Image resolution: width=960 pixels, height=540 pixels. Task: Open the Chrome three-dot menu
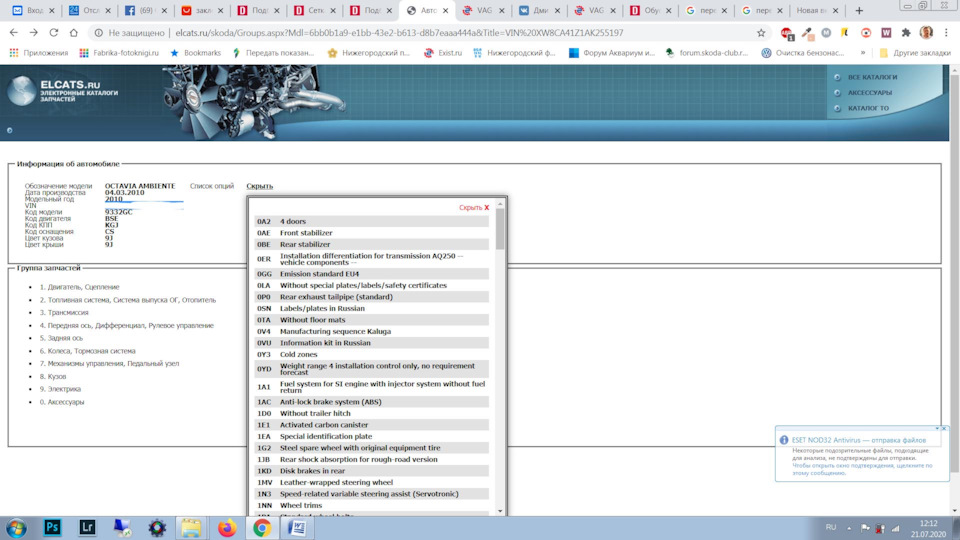click(x=946, y=32)
